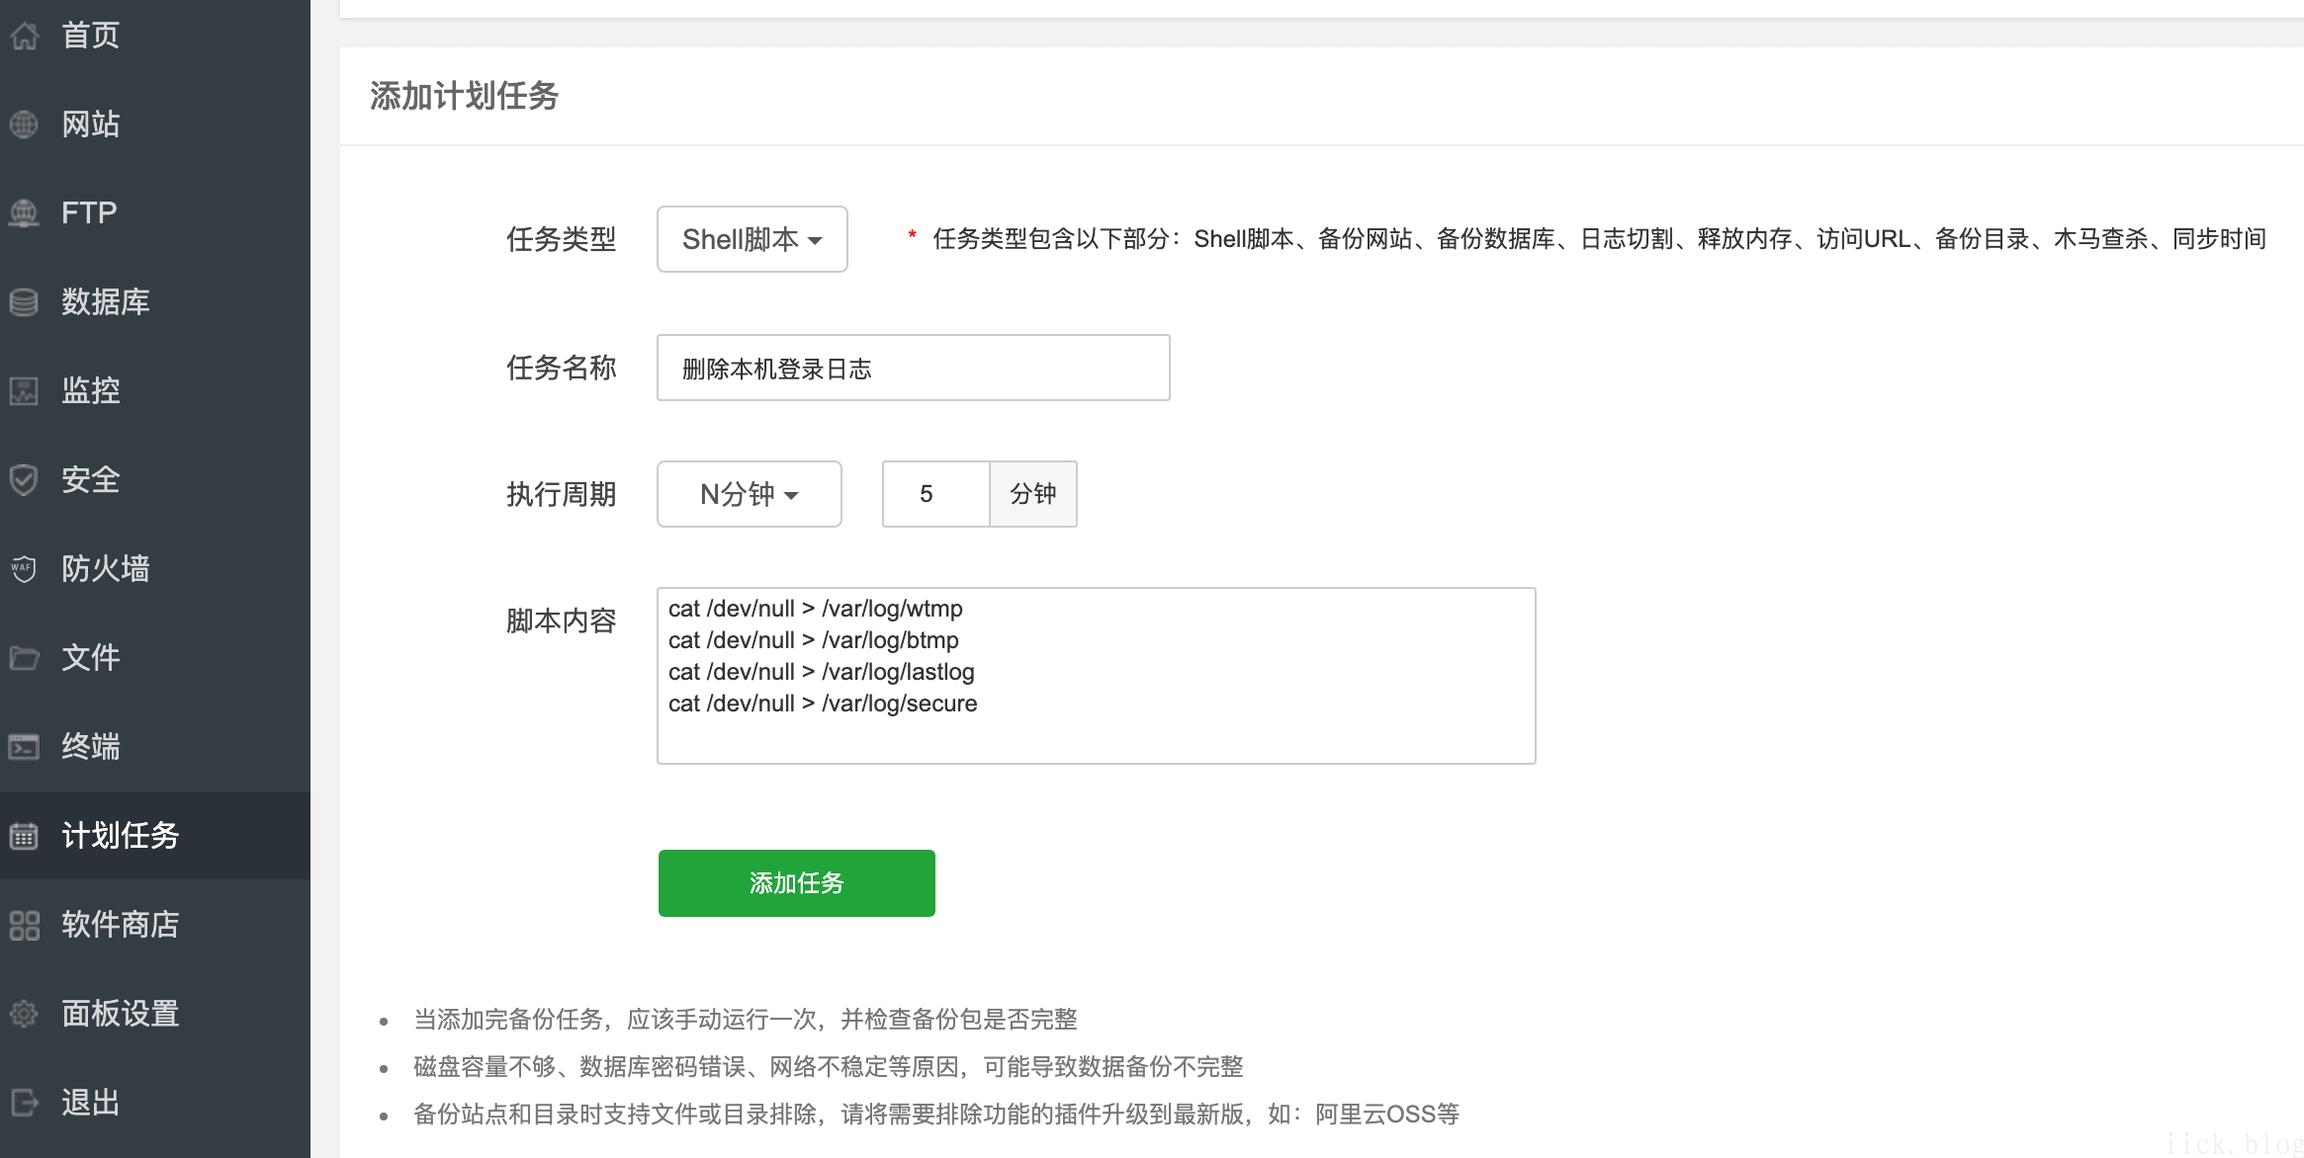Expand the N分钟 execution cycle dropdown
Screen dimensions: 2304x1158
coord(749,494)
